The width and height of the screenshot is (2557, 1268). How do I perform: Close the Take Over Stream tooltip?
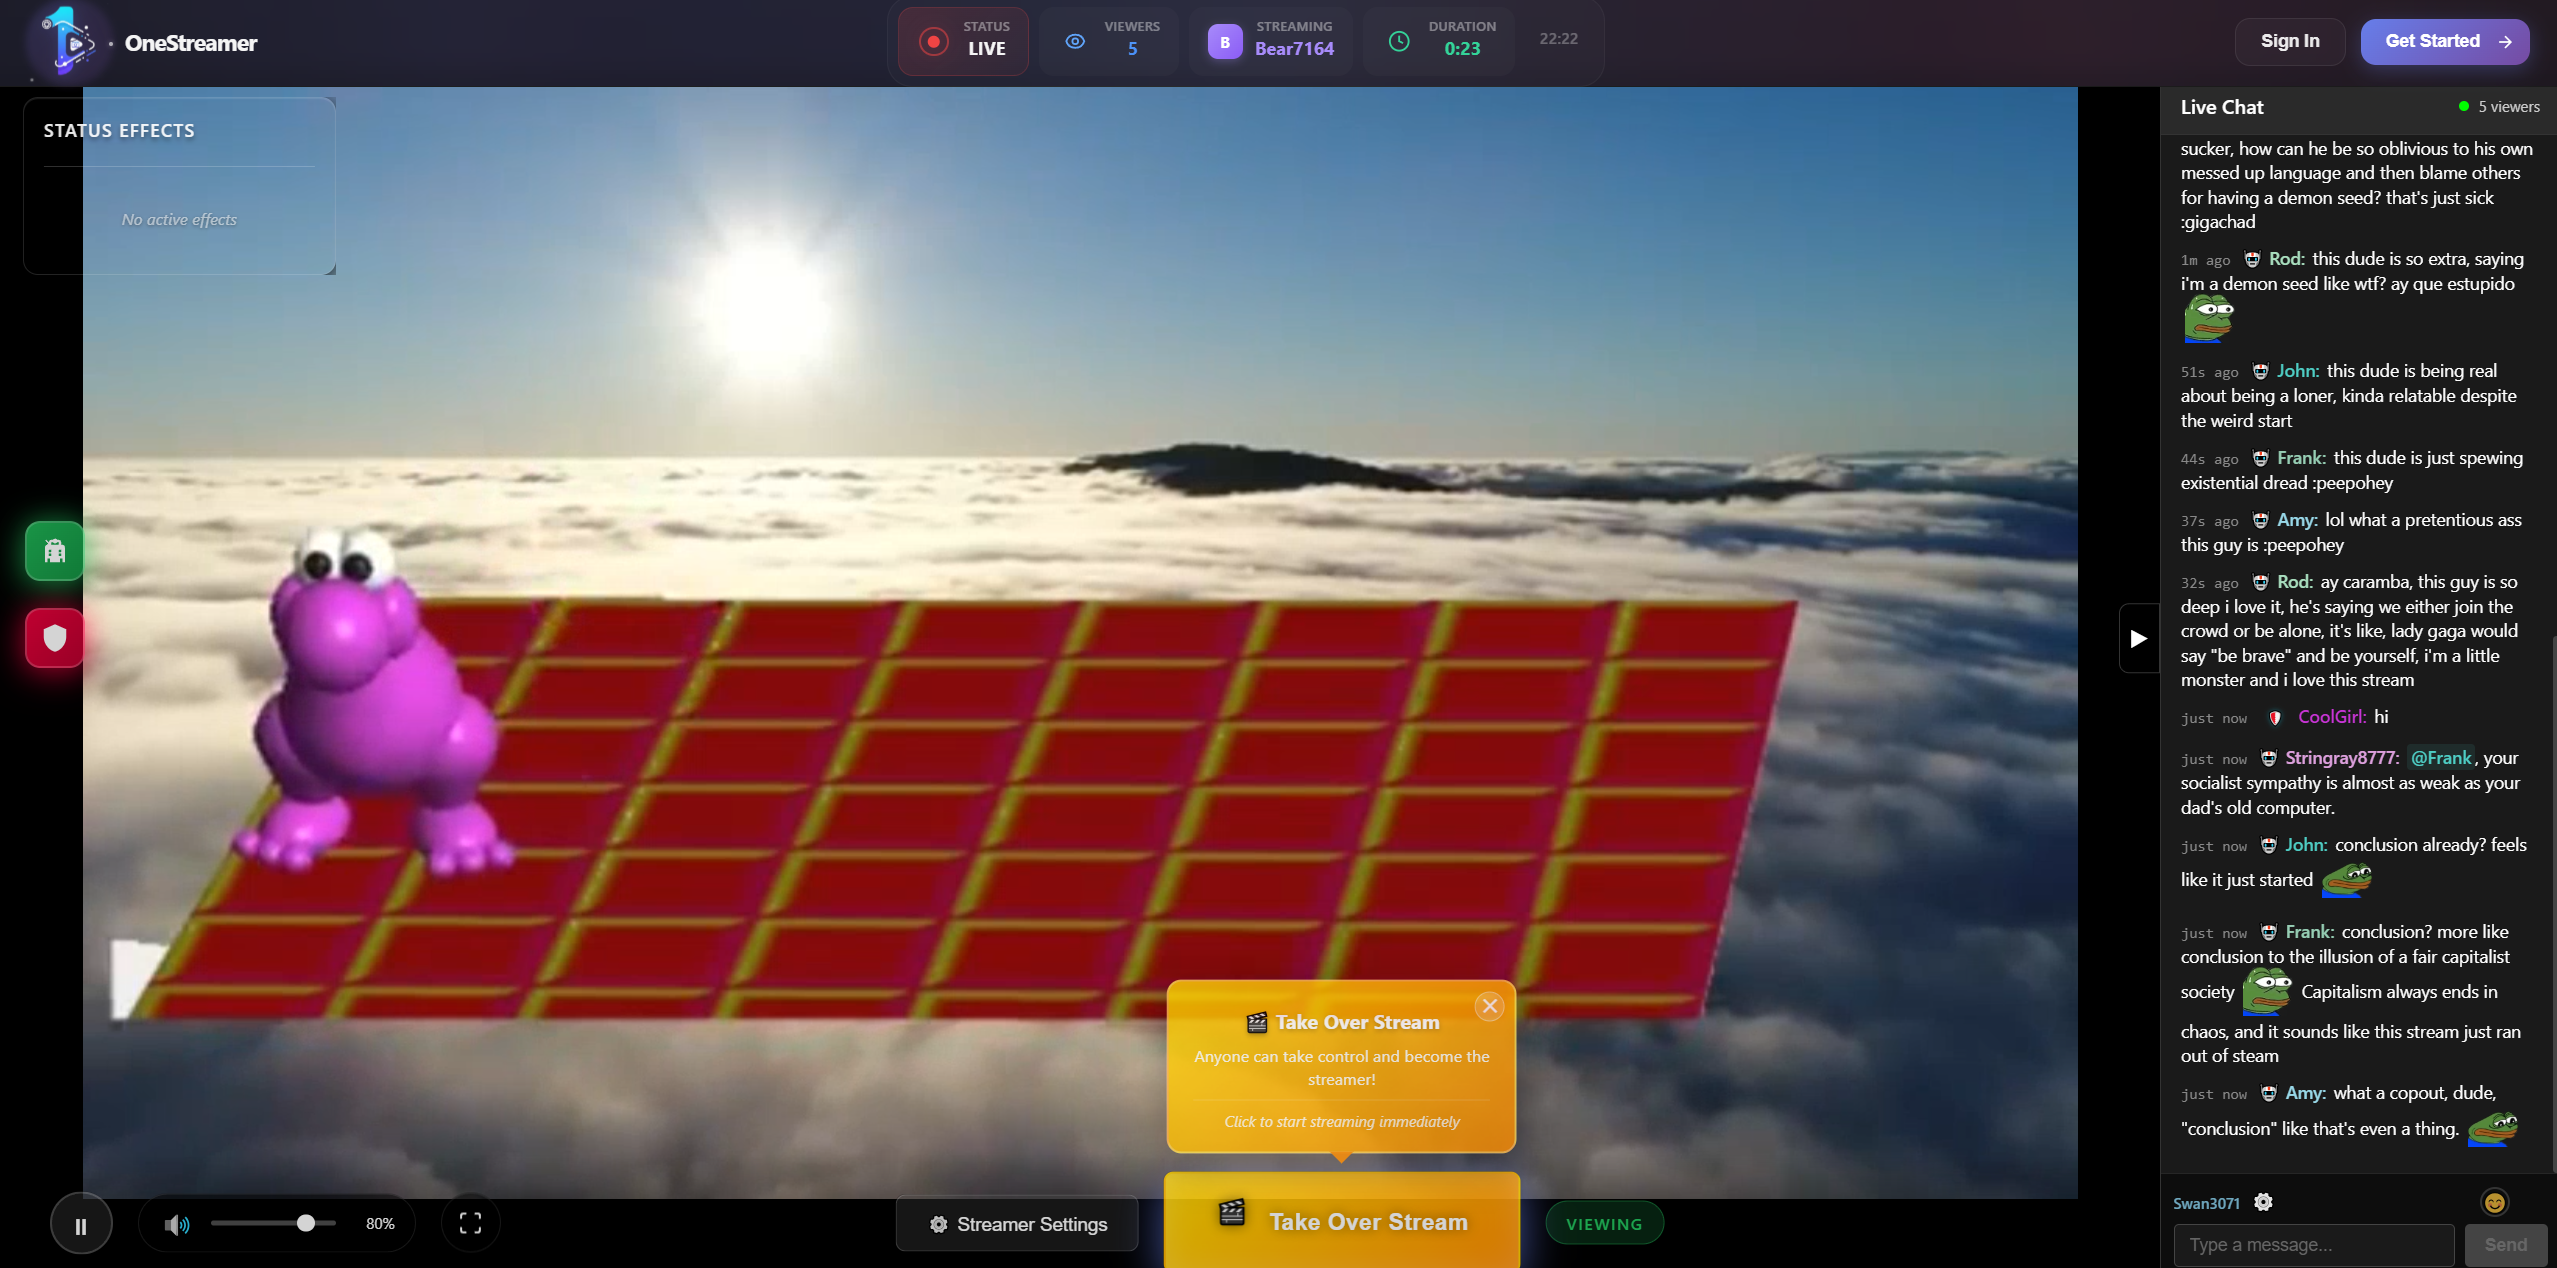(x=1489, y=1006)
